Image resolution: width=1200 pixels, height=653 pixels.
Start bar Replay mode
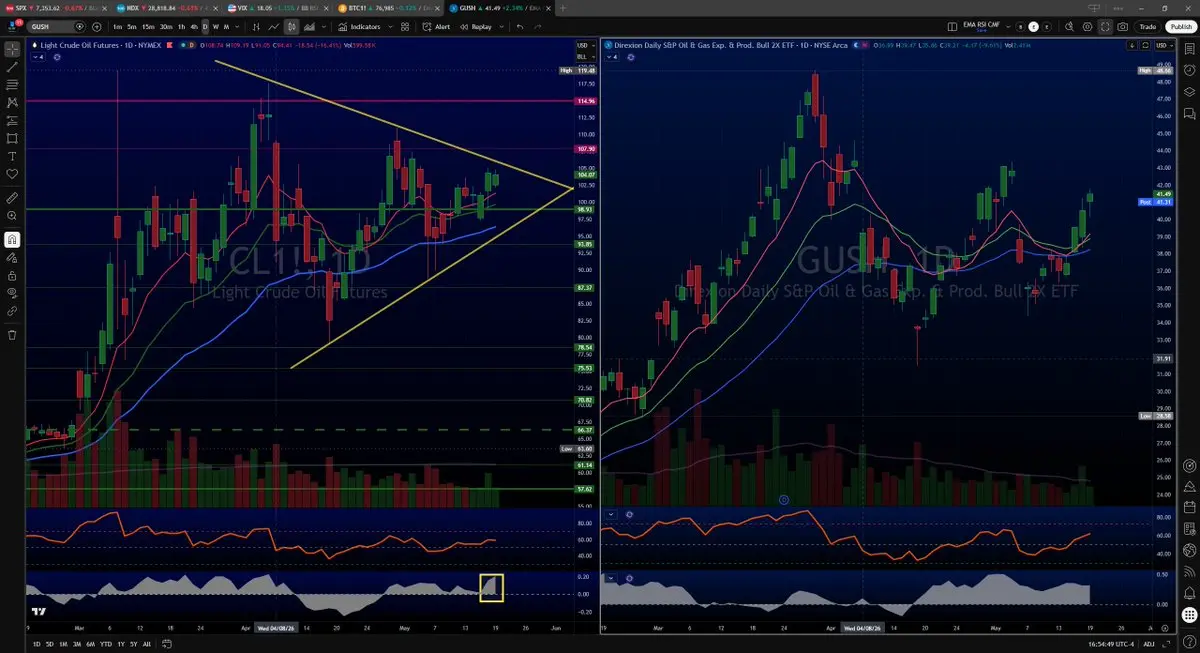click(475, 27)
